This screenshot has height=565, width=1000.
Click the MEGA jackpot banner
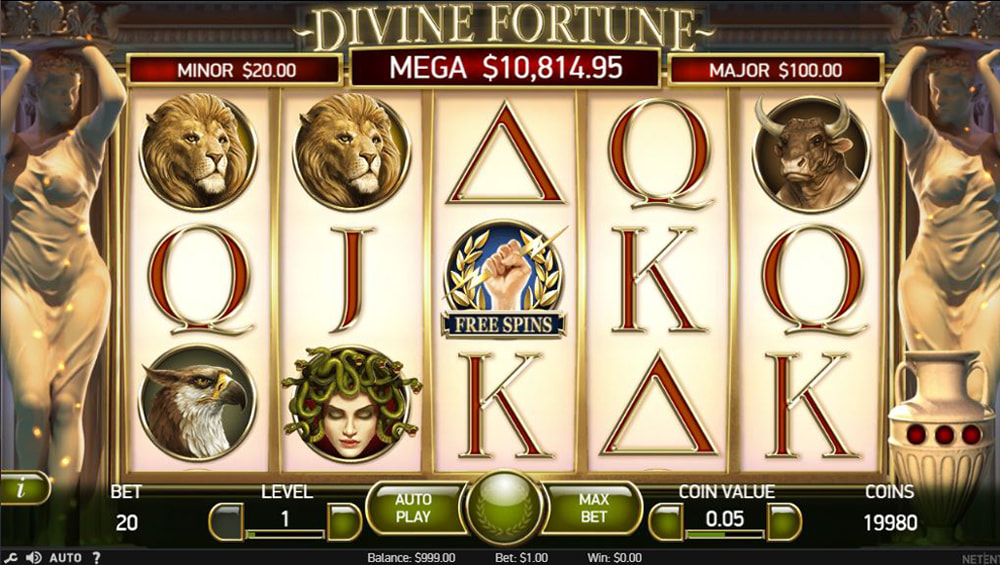pos(505,68)
